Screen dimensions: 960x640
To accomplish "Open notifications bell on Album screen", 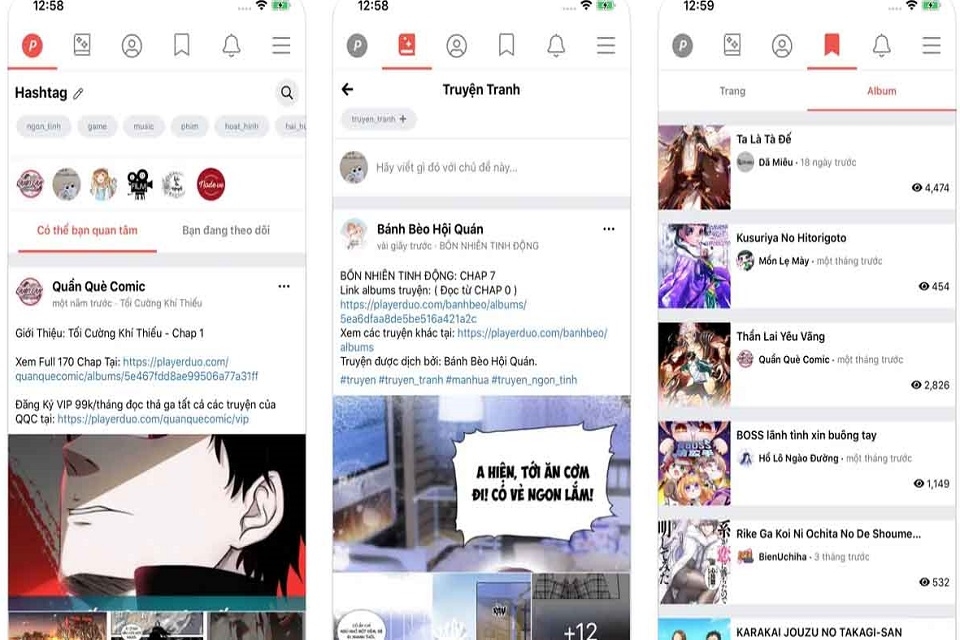I will click(882, 45).
